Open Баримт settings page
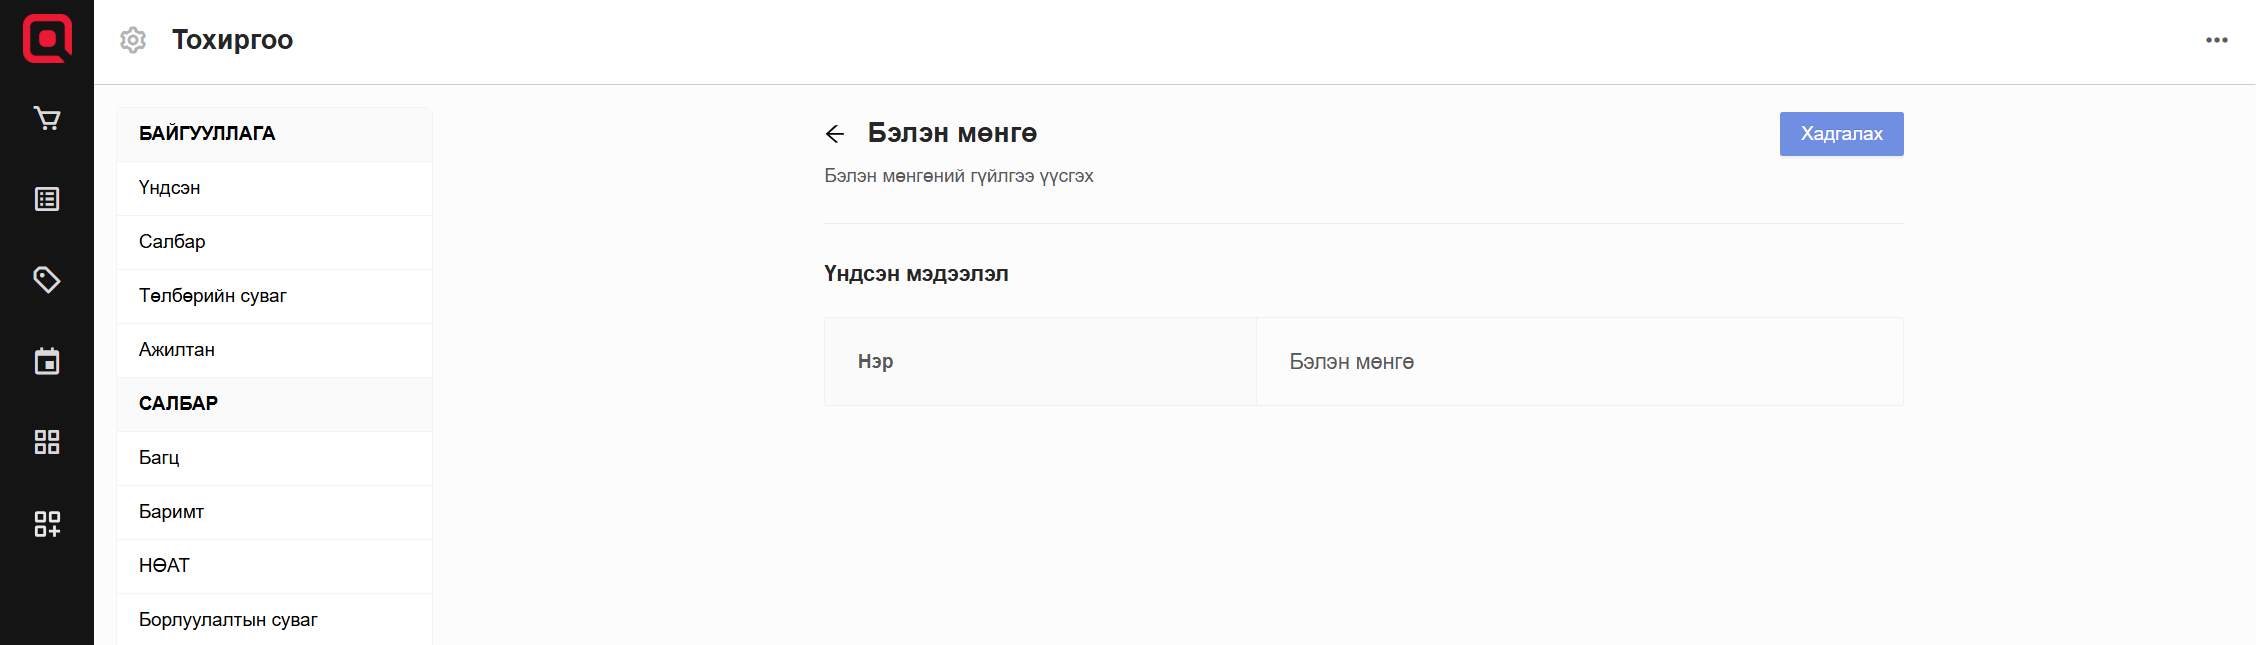This screenshot has height=645, width=2256. tap(171, 512)
